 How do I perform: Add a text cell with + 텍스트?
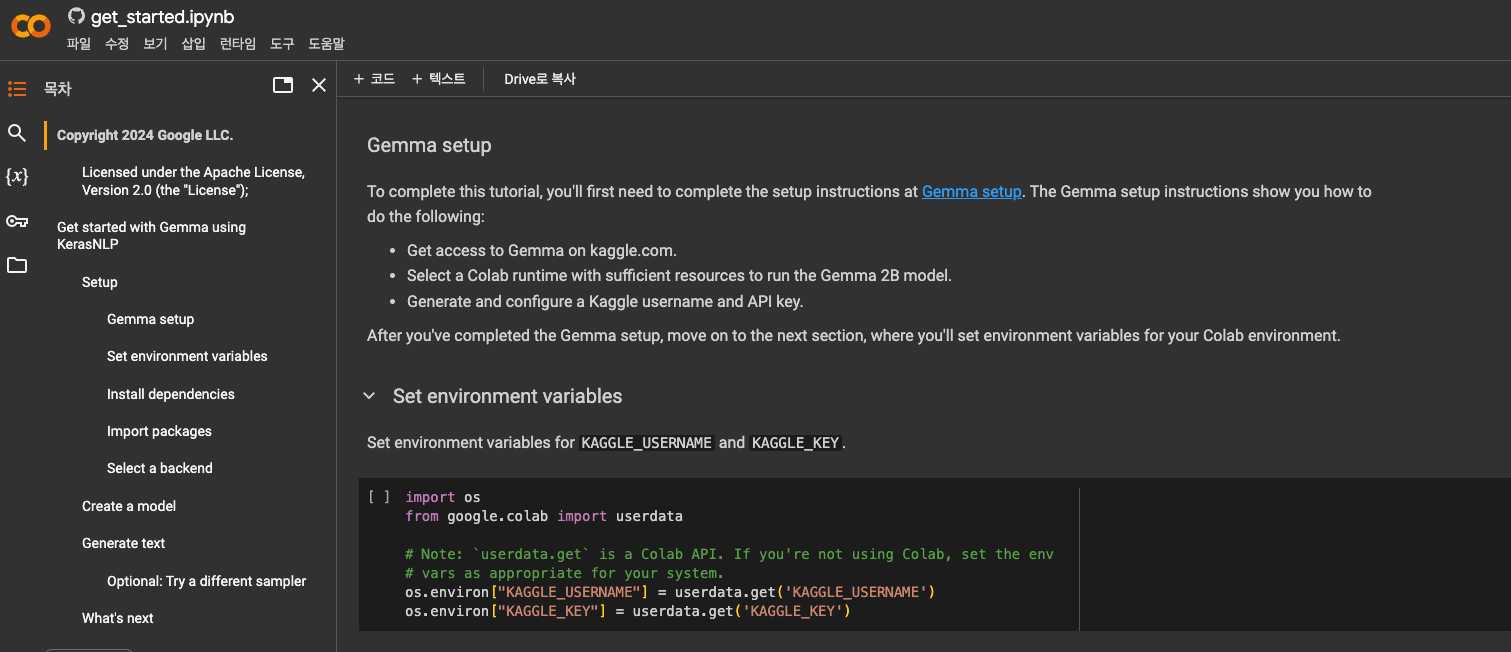pos(438,79)
